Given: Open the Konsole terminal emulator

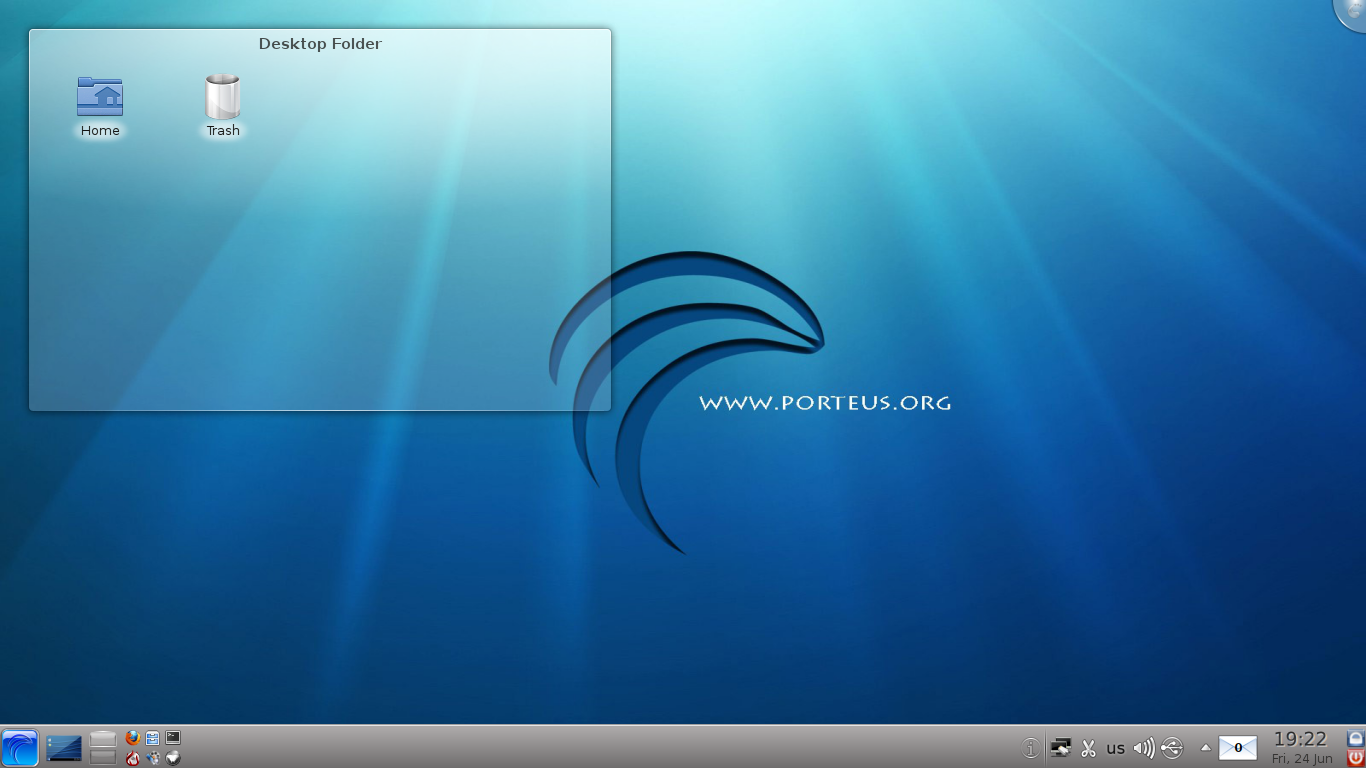Looking at the screenshot, I should (x=172, y=738).
